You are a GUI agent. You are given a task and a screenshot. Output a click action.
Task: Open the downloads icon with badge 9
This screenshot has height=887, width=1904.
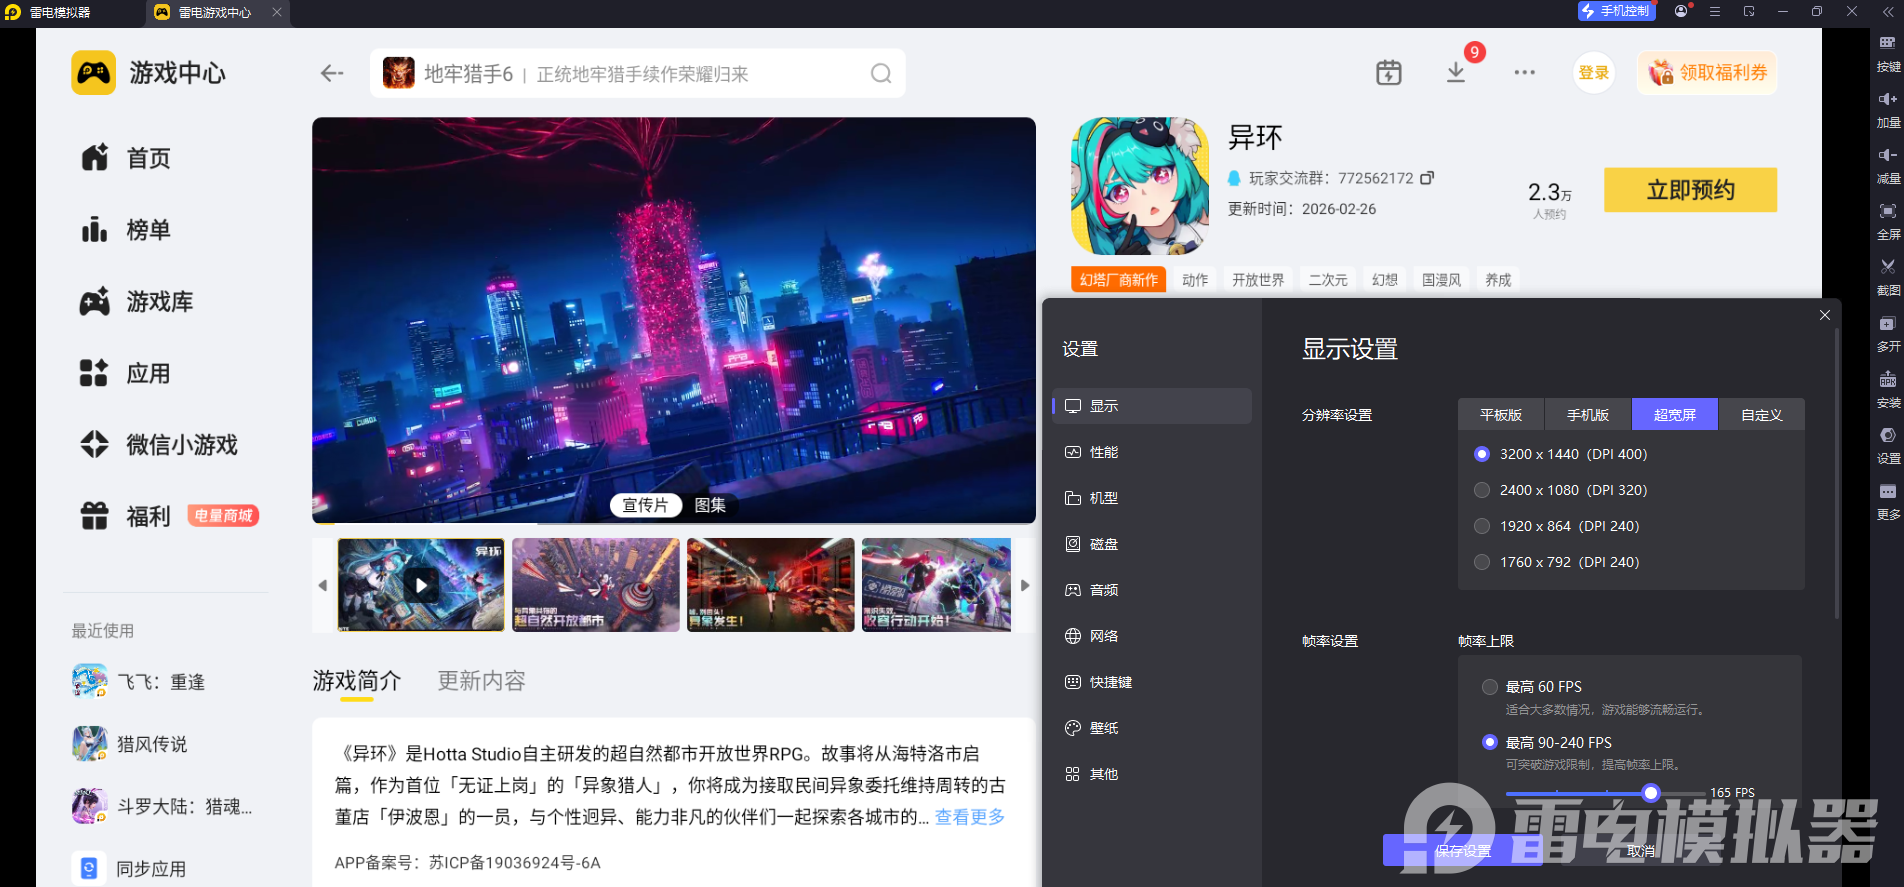pos(1456,73)
